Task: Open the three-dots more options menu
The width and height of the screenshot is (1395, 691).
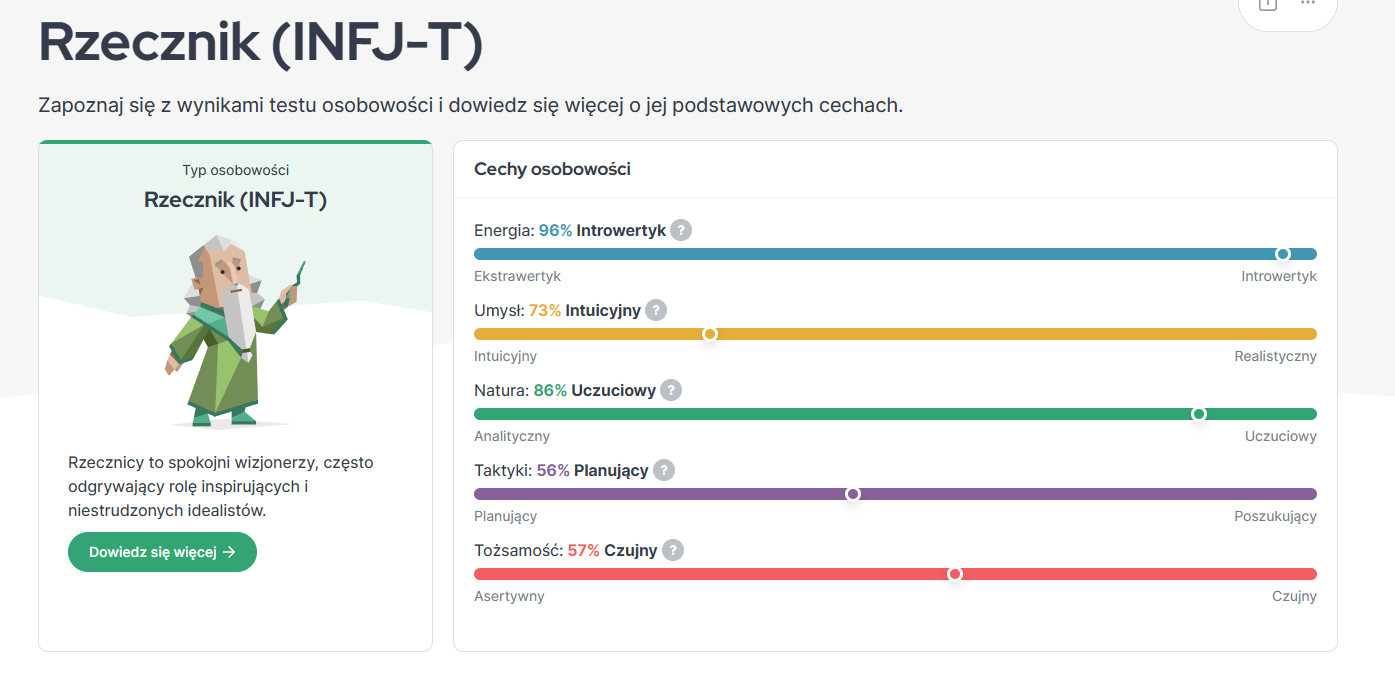Action: click(x=1308, y=4)
